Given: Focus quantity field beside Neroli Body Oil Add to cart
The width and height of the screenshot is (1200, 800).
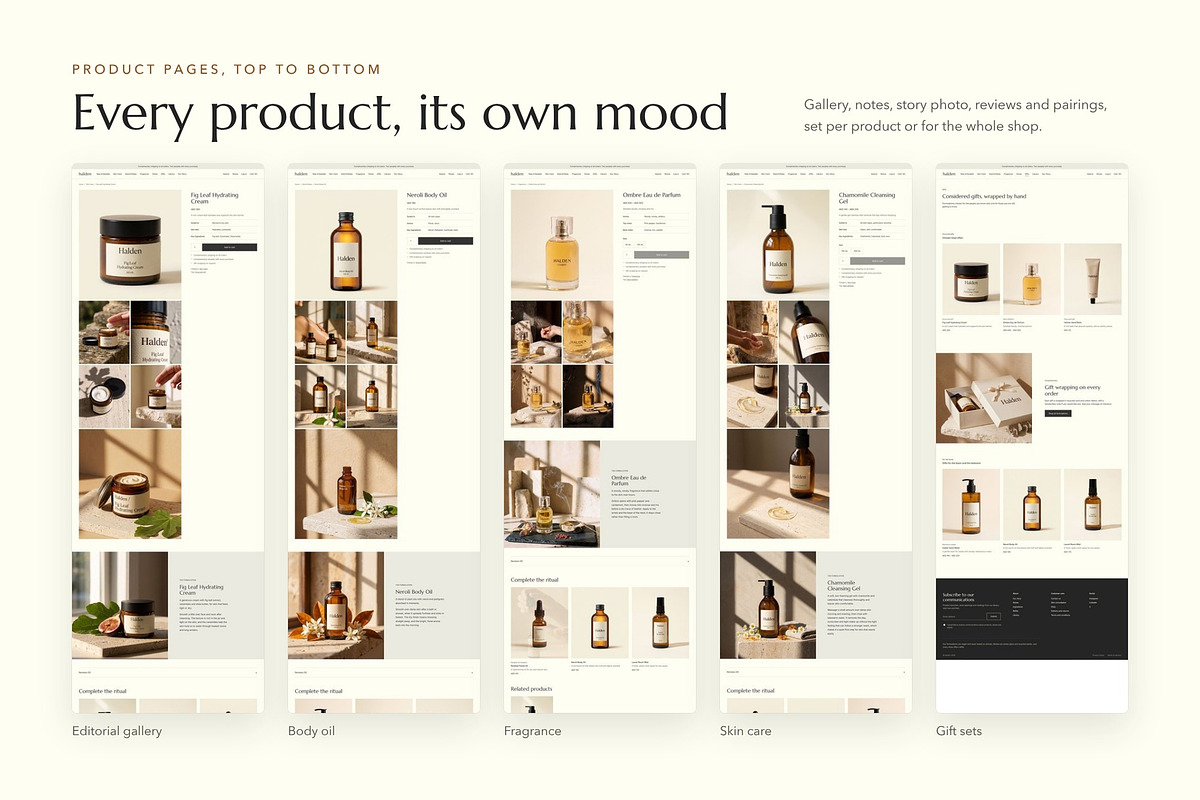Looking at the screenshot, I should pos(412,240).
